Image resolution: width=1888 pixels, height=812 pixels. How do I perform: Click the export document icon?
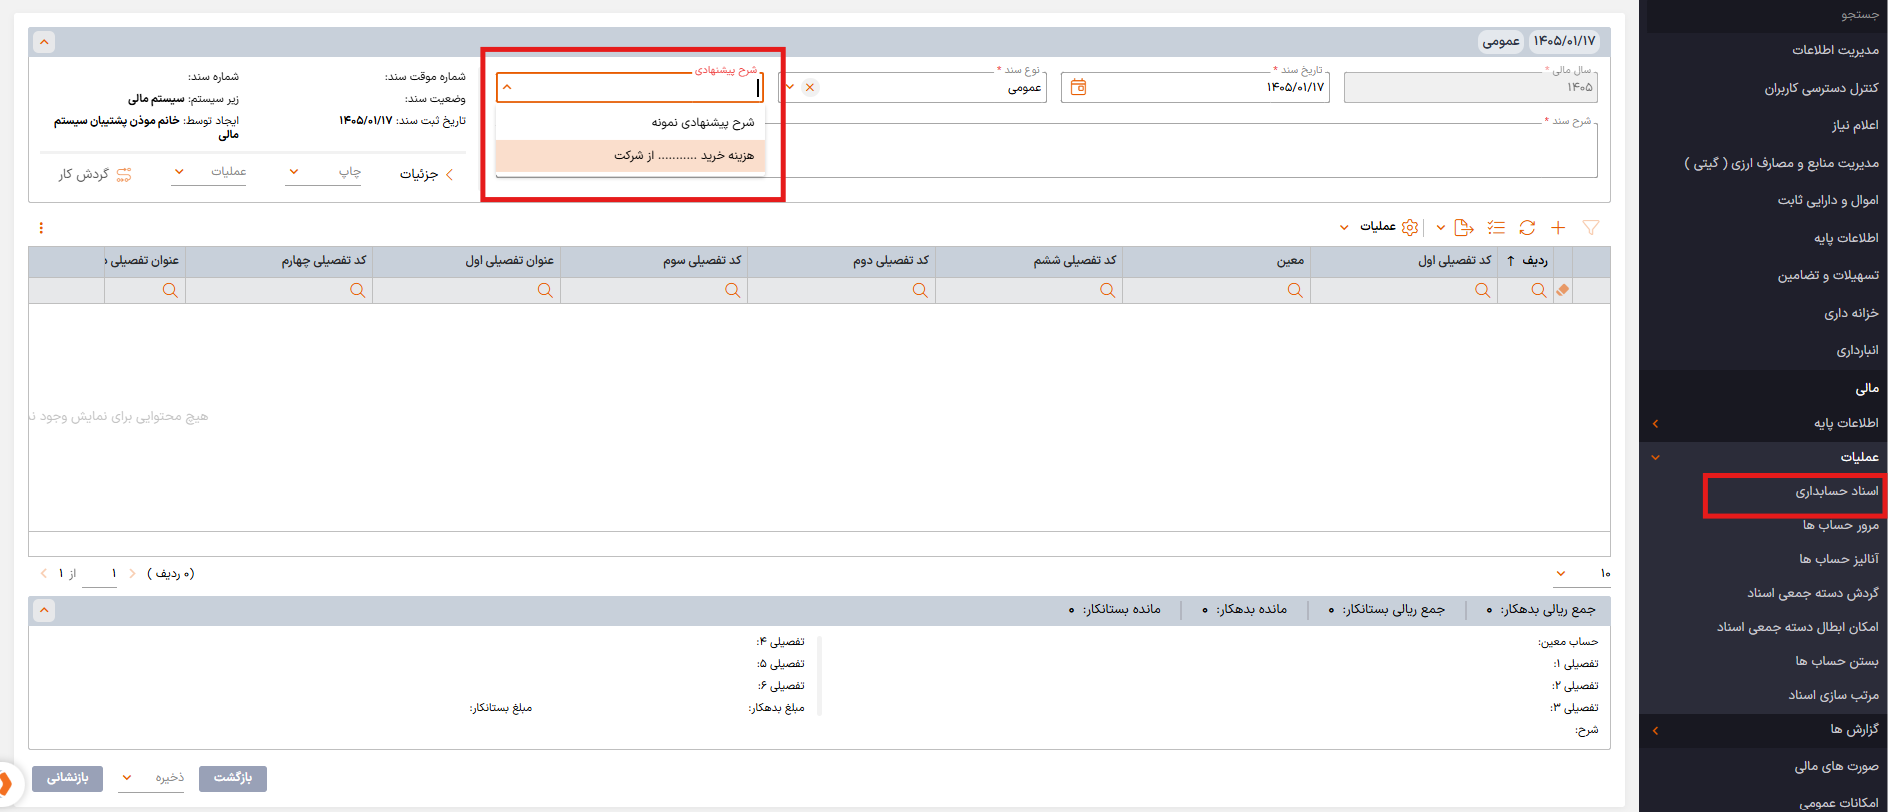point(1464,228)
